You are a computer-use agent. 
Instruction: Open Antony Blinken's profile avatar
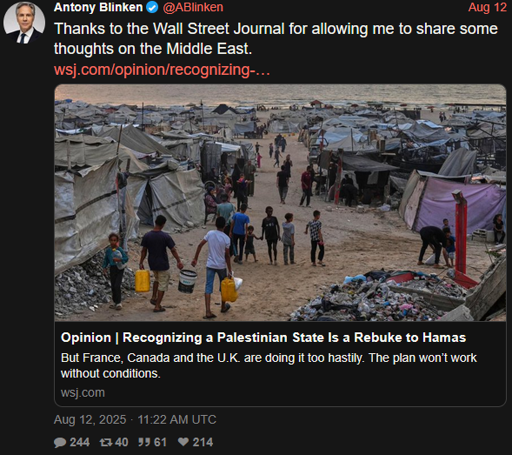(x=24, y=23)
